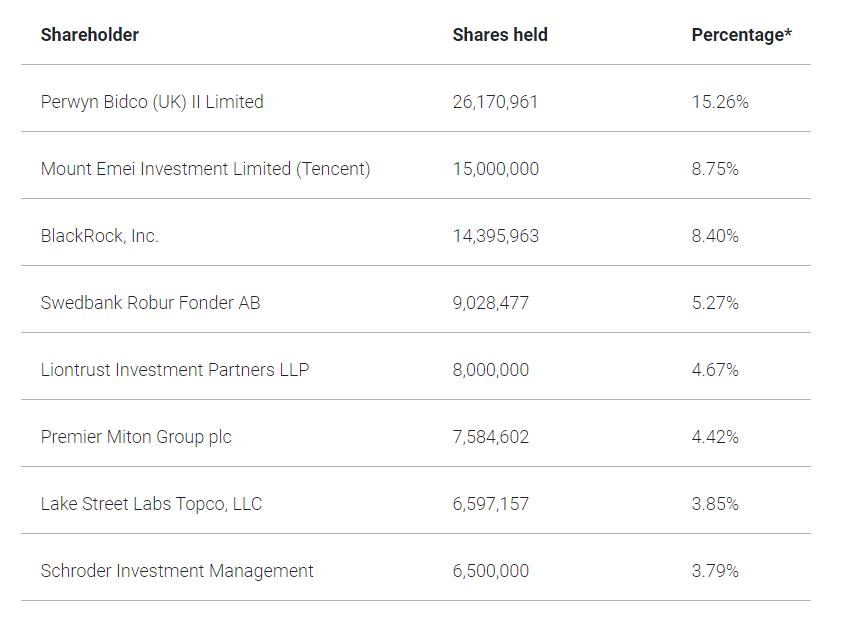Select the 9,028,477 shares value
This screenshot has height=617, width=853.
click(x=490, y=303)
